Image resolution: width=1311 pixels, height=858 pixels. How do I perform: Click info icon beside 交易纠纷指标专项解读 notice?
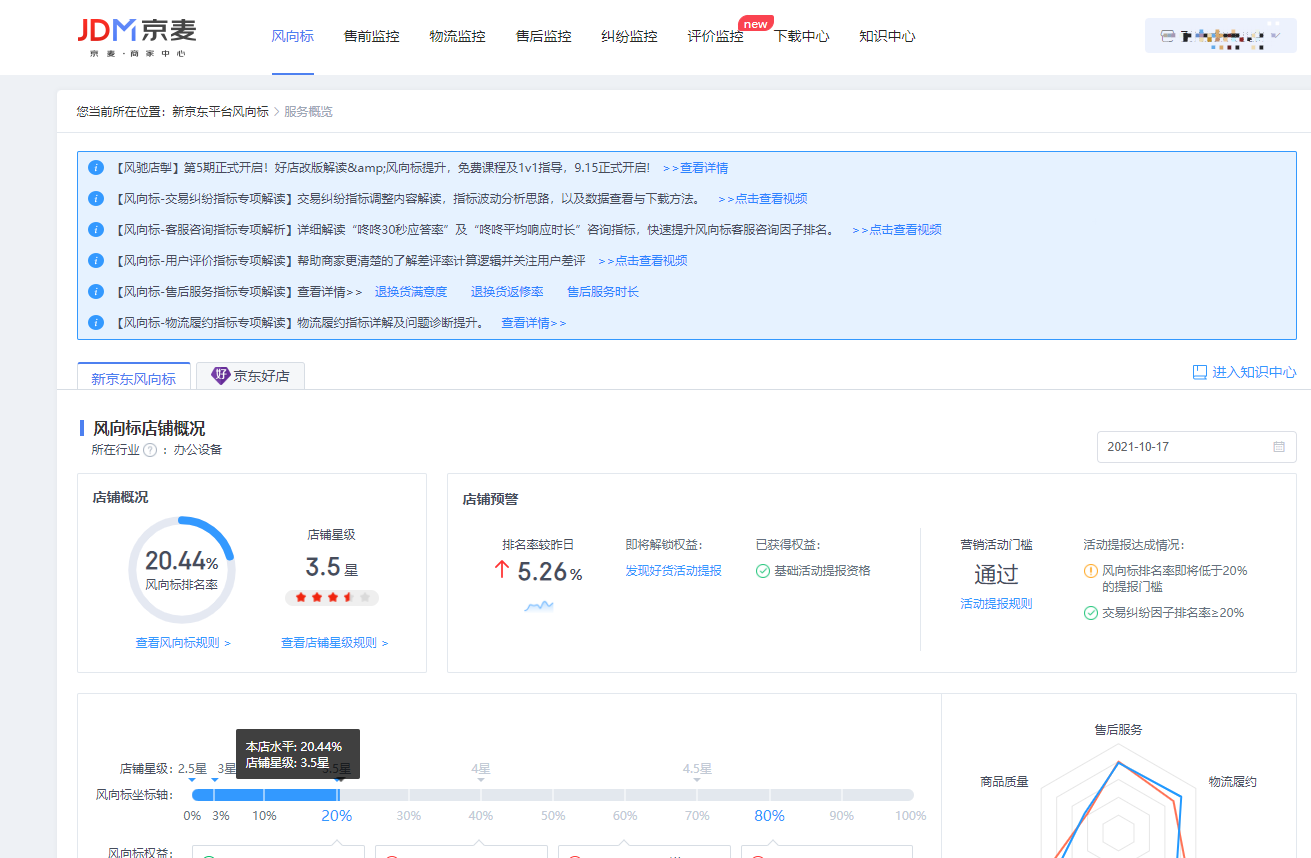coord(96,199)
